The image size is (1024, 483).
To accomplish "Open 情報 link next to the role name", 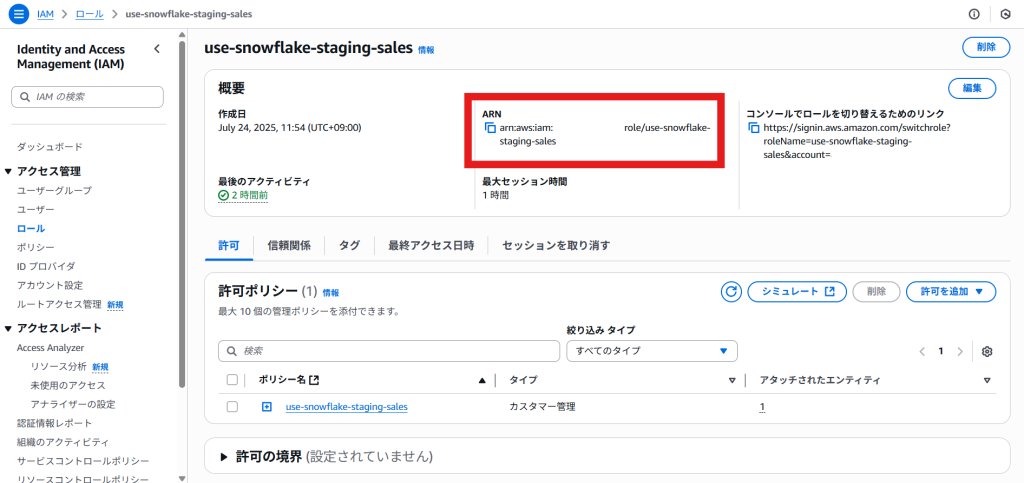I will point(426,50).
